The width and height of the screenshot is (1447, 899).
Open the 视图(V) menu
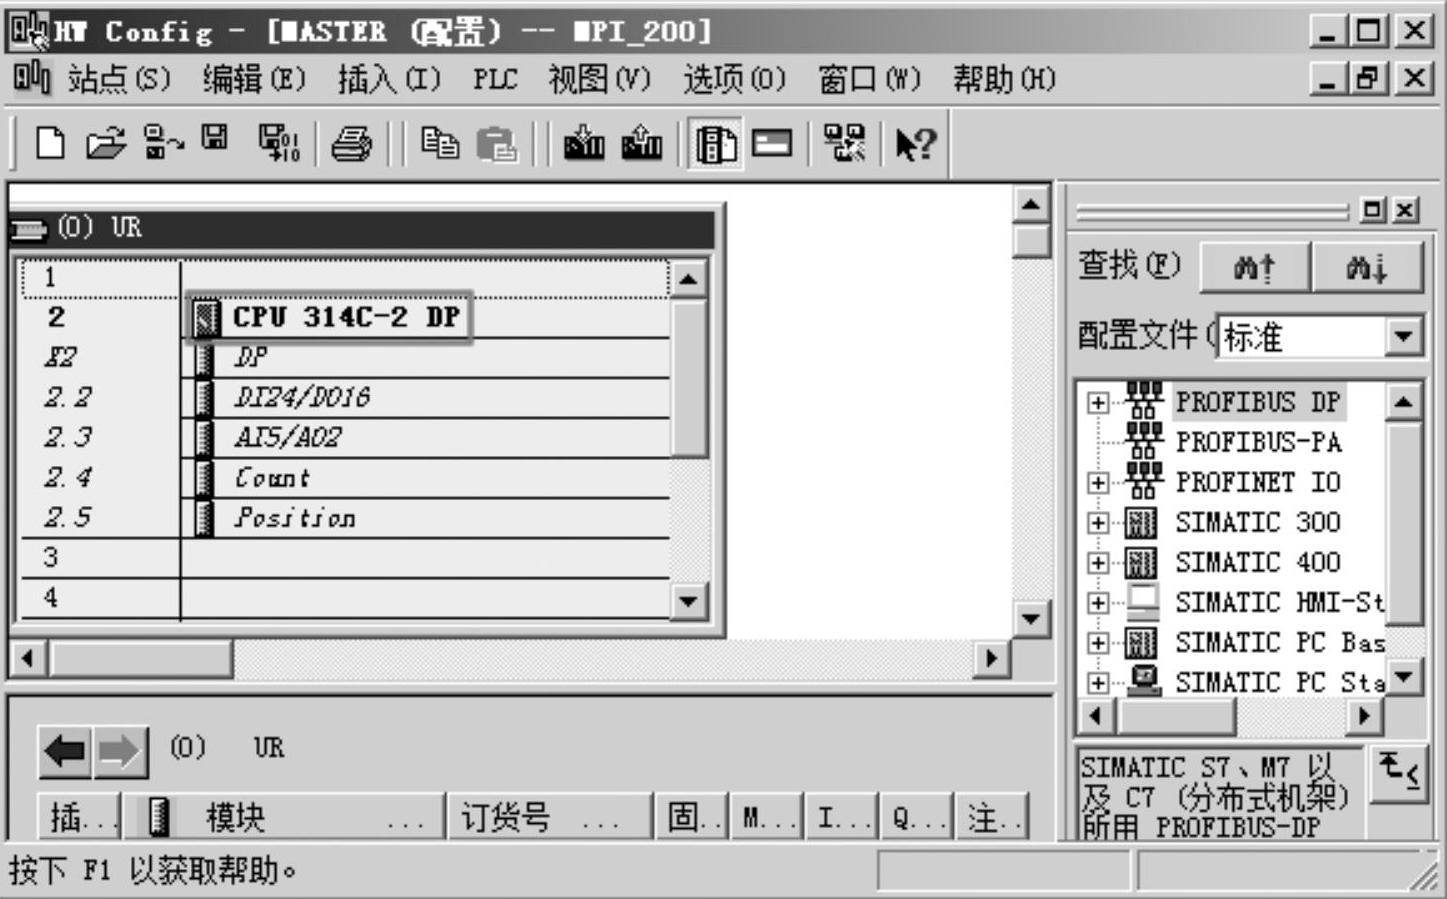click(x=599, y=79)
